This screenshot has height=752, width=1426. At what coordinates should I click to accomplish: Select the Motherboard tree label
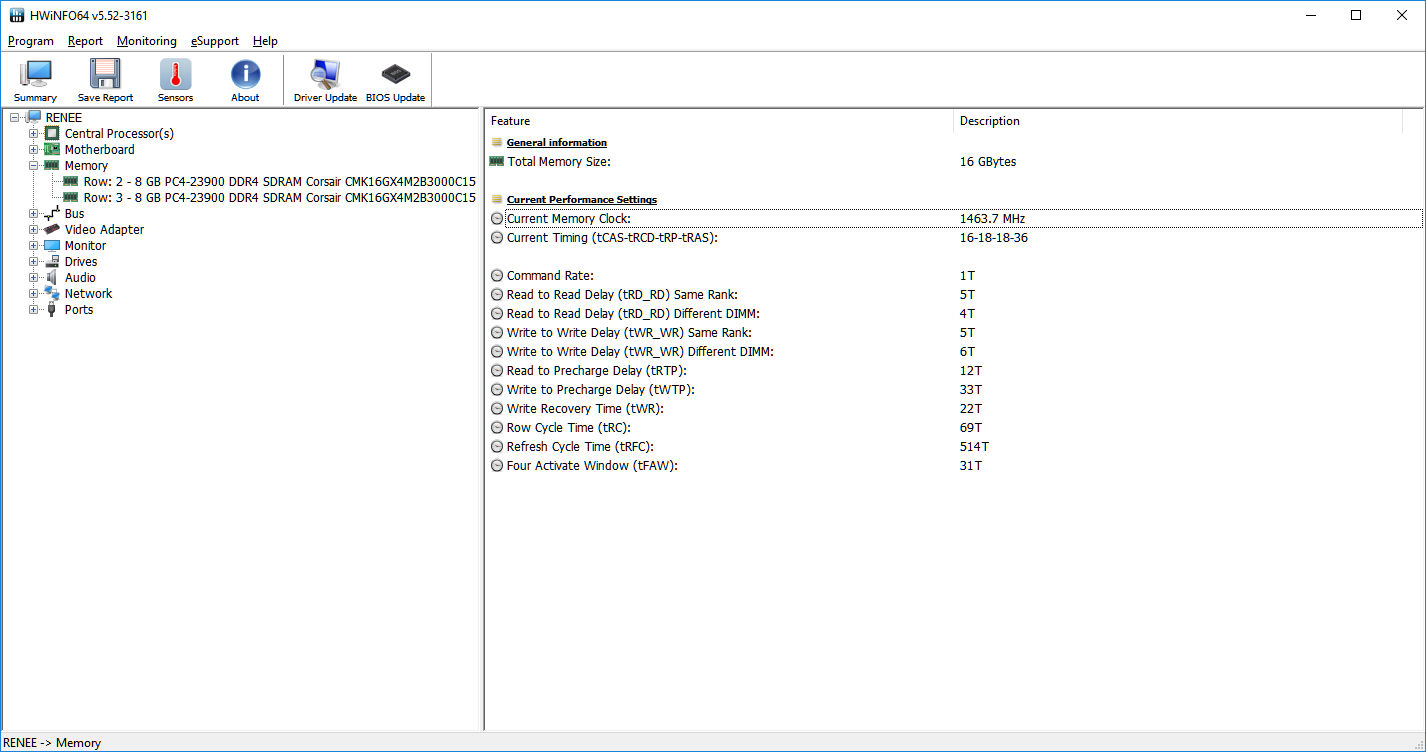[100, 149]
